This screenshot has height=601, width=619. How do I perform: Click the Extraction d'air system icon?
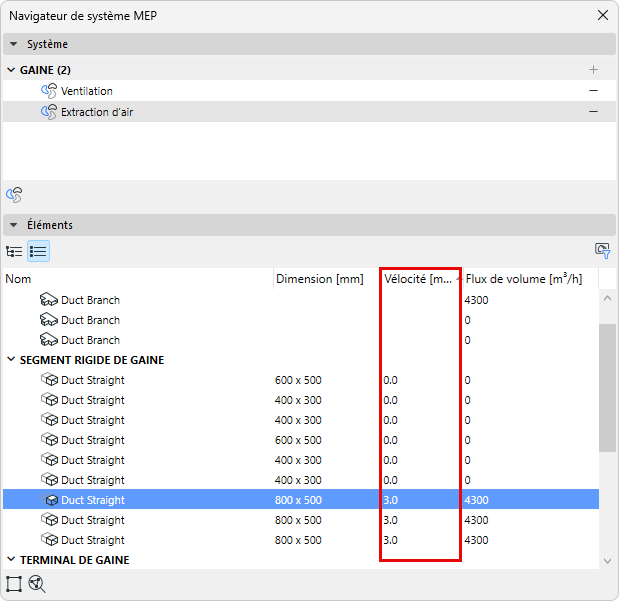click(x=49, y=112)
